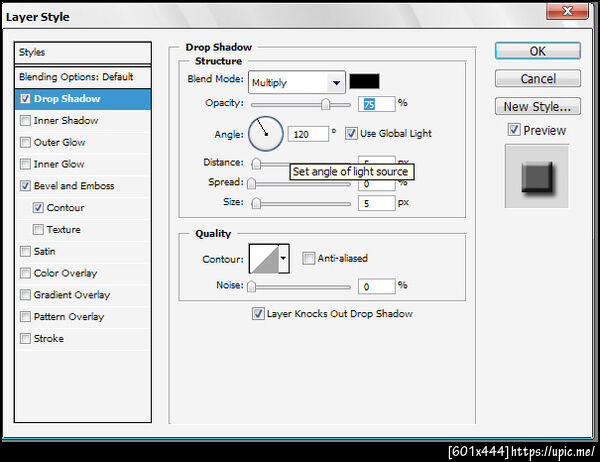
Task: Enable the Satin checkbox
Action: click(x=25, y=251)
